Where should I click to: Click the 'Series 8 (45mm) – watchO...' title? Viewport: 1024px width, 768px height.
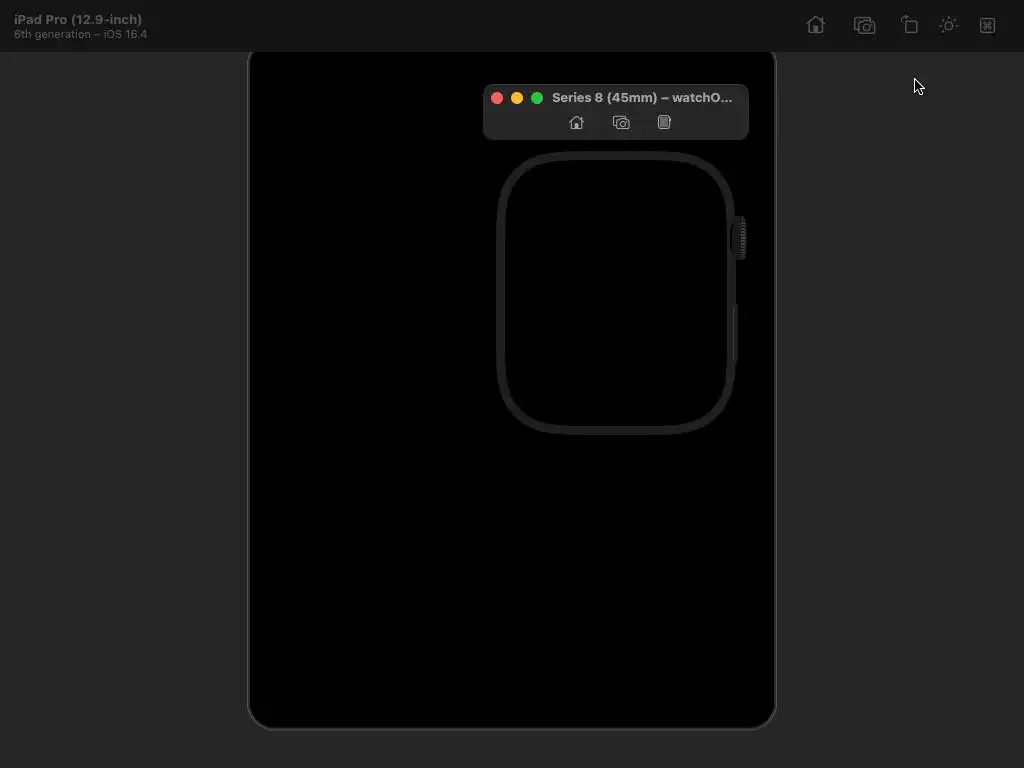(642, 98)
